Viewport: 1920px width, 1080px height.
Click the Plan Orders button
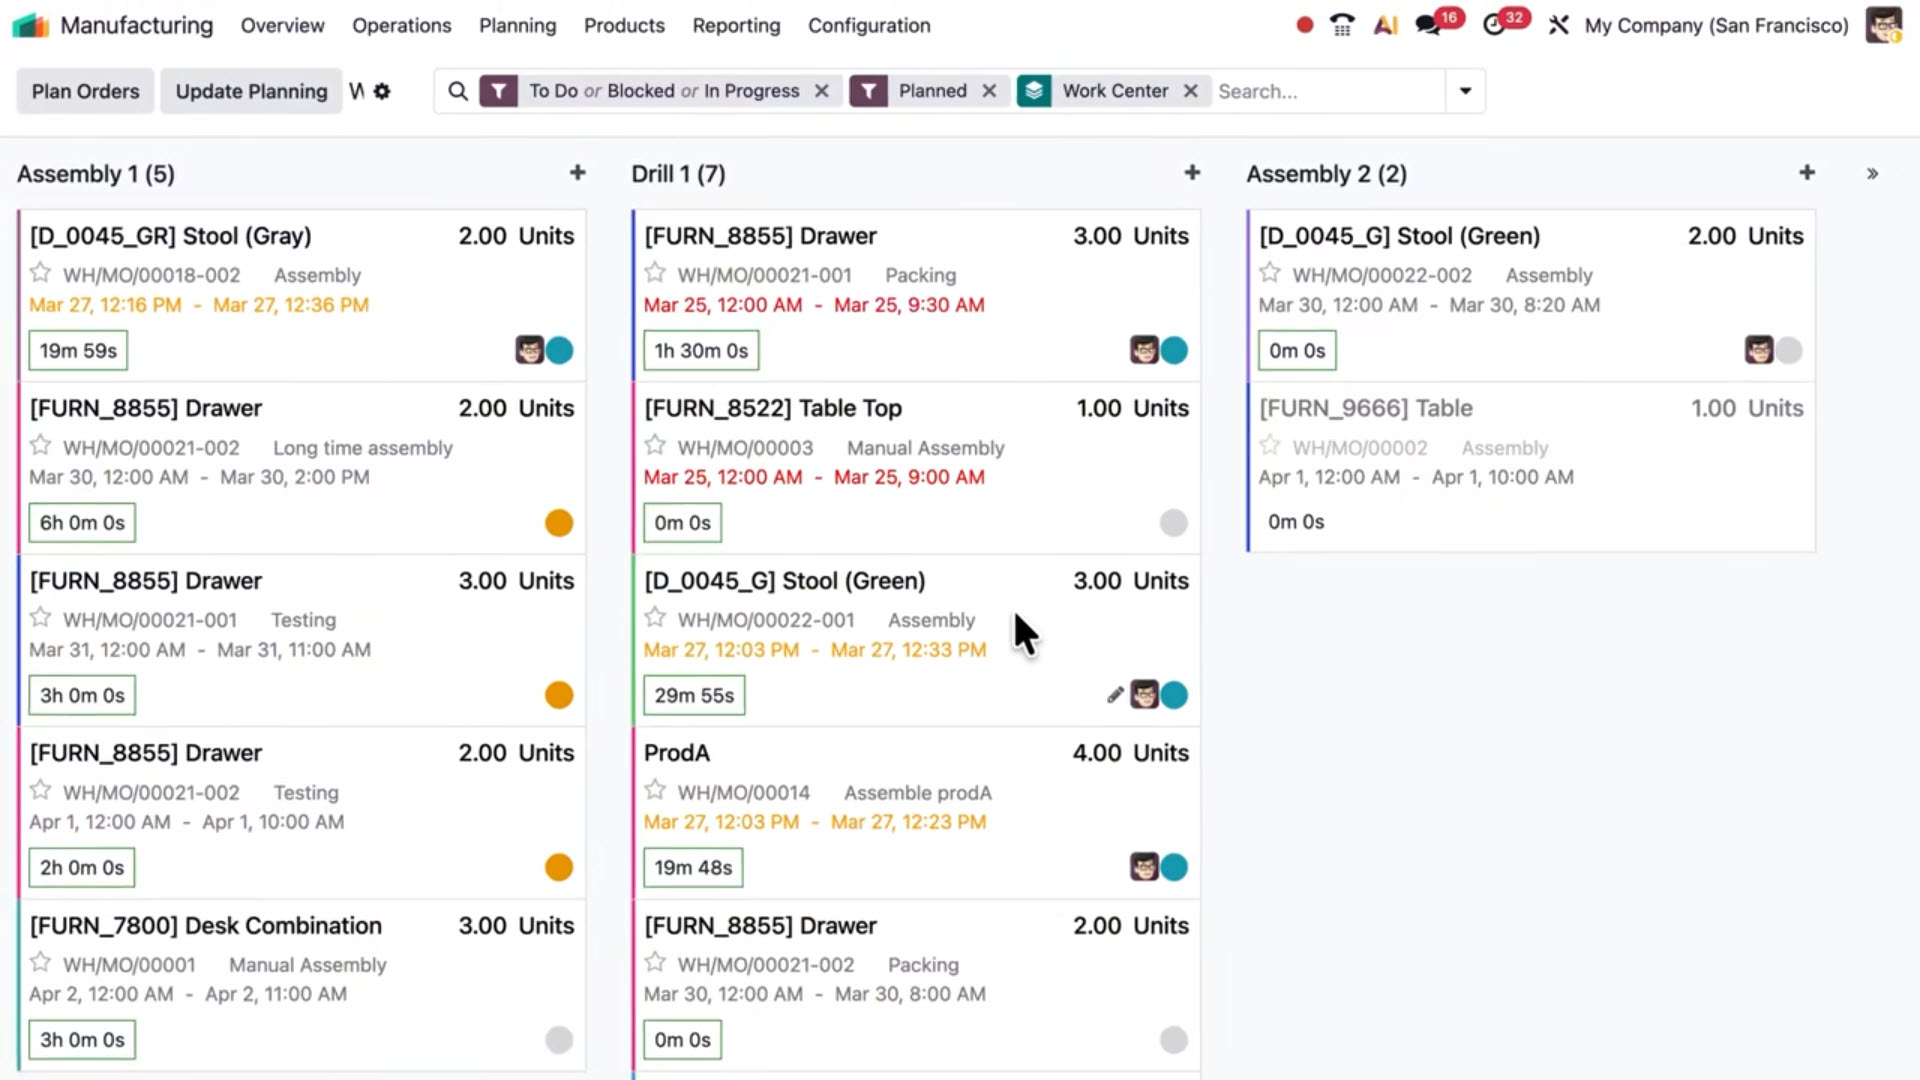tap(84, 90)
